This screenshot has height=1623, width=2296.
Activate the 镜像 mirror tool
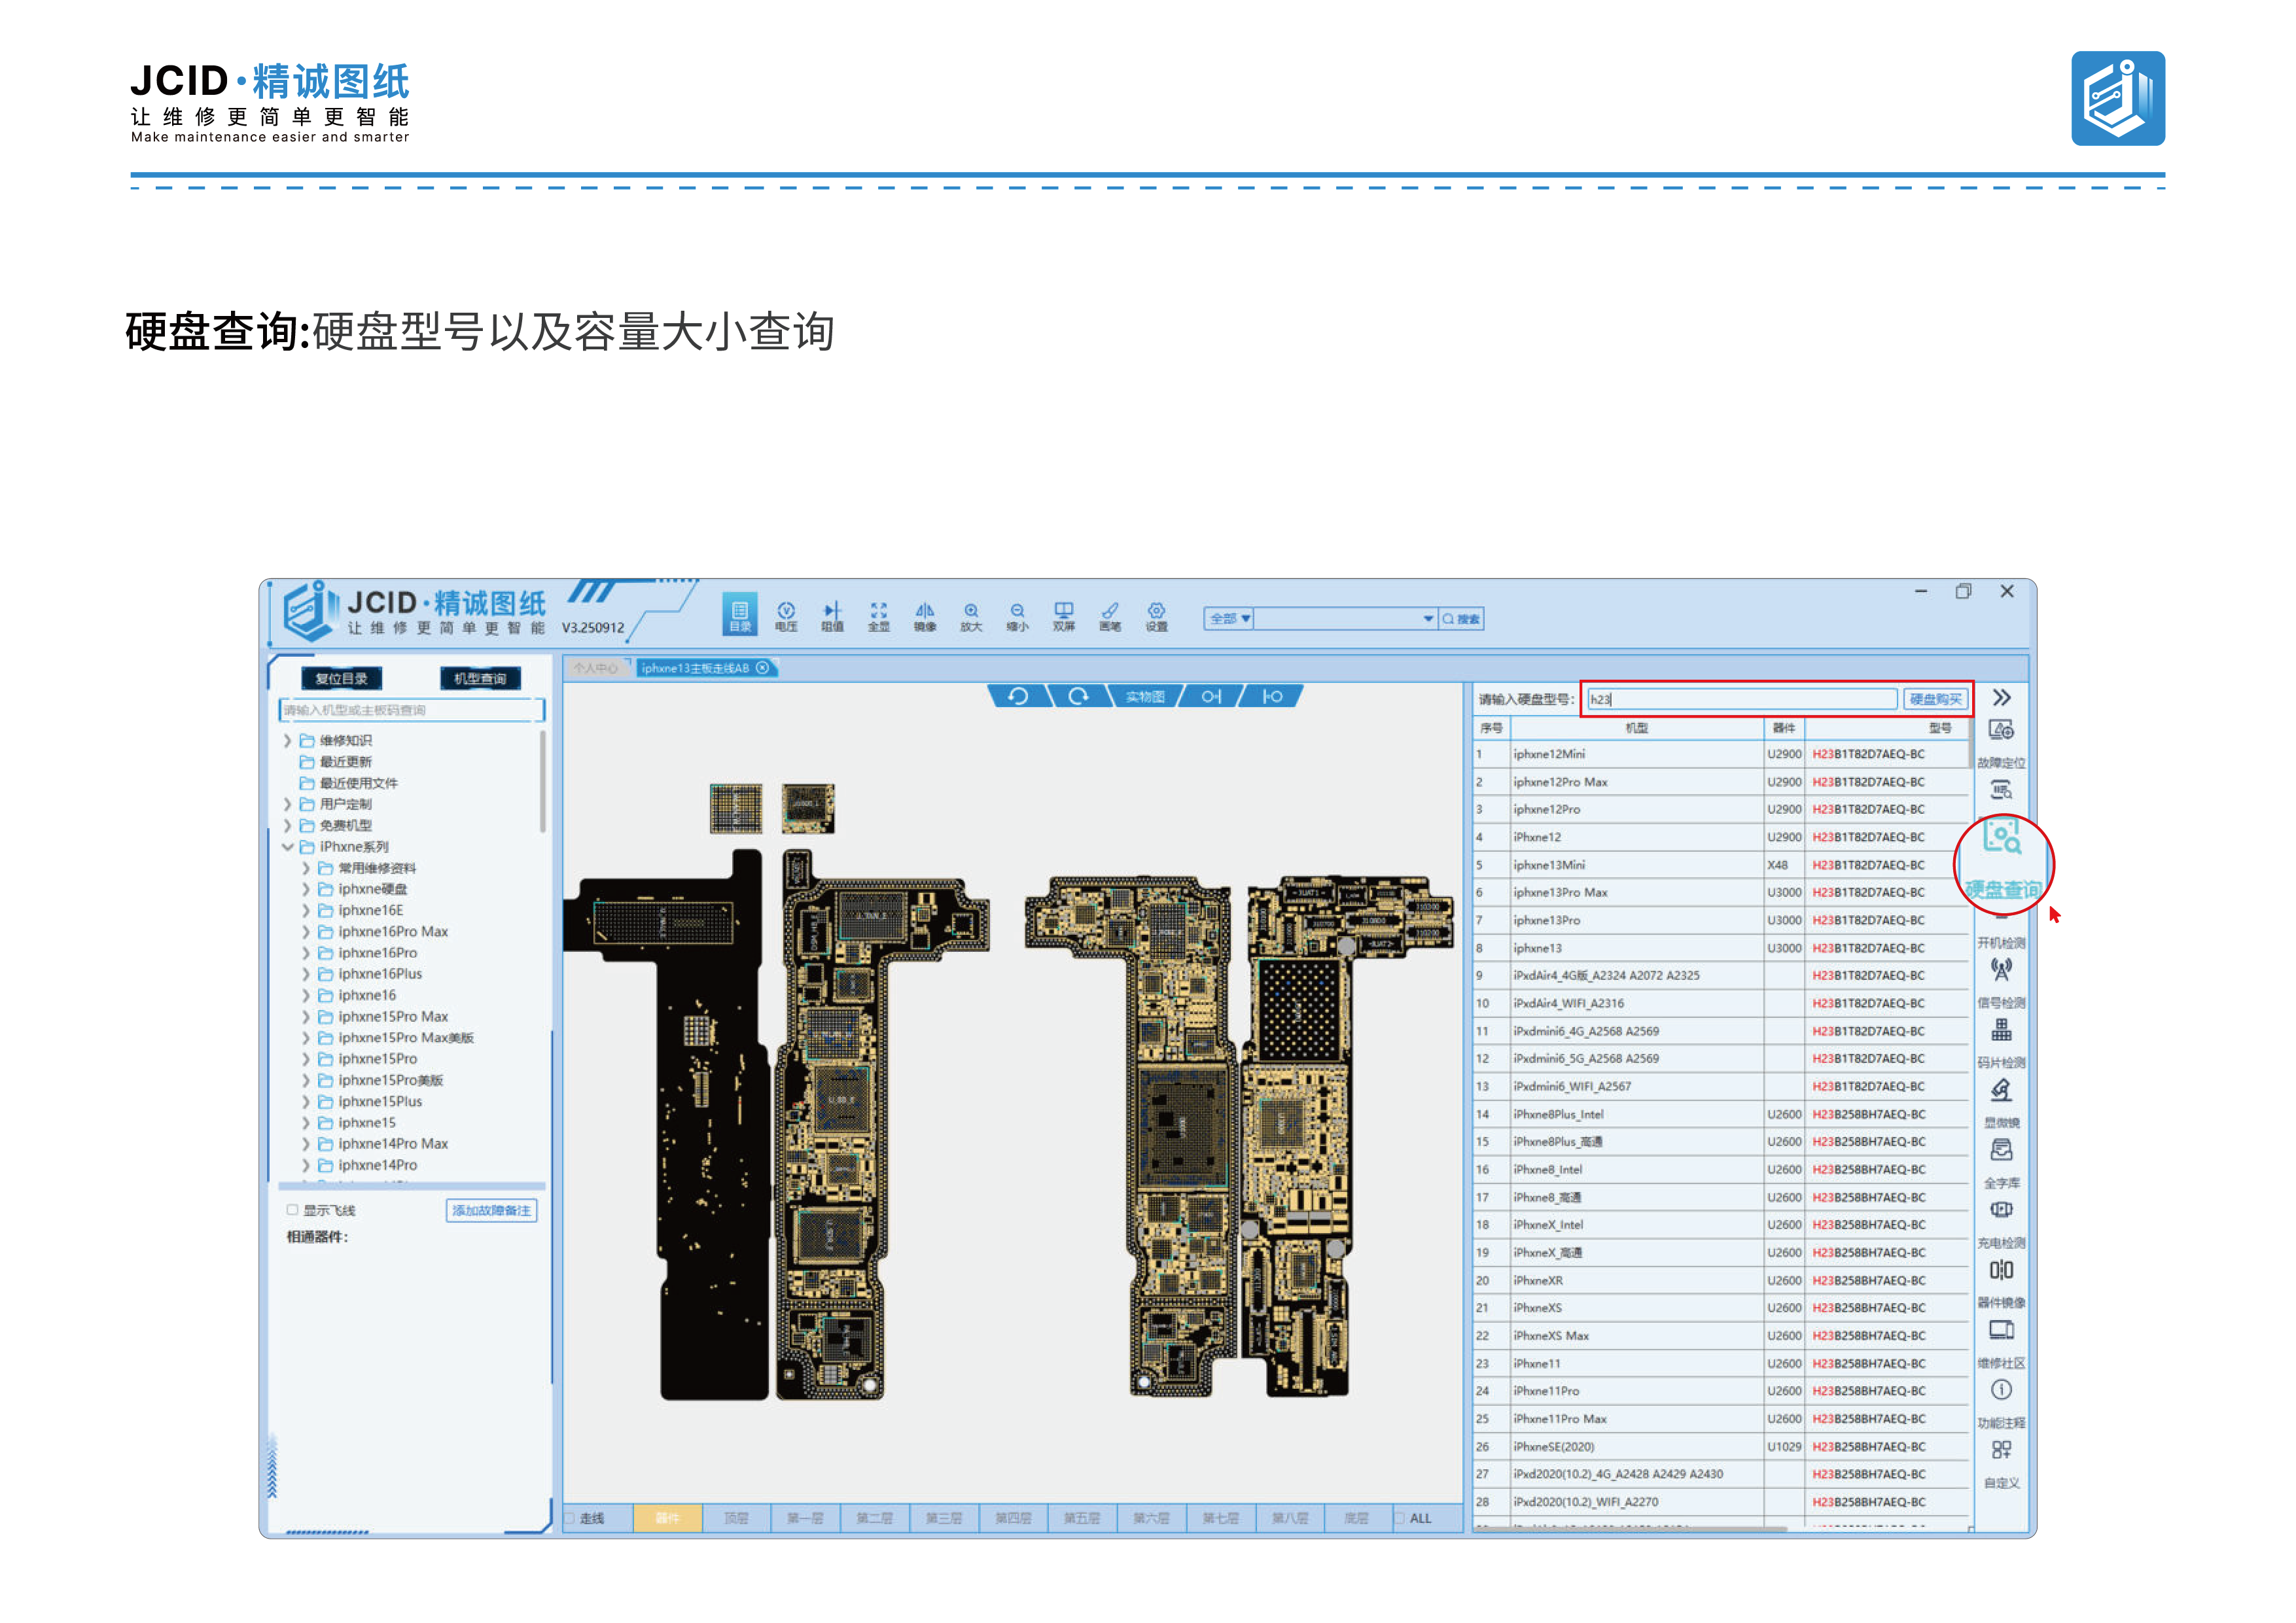click(x=925, y=616)
